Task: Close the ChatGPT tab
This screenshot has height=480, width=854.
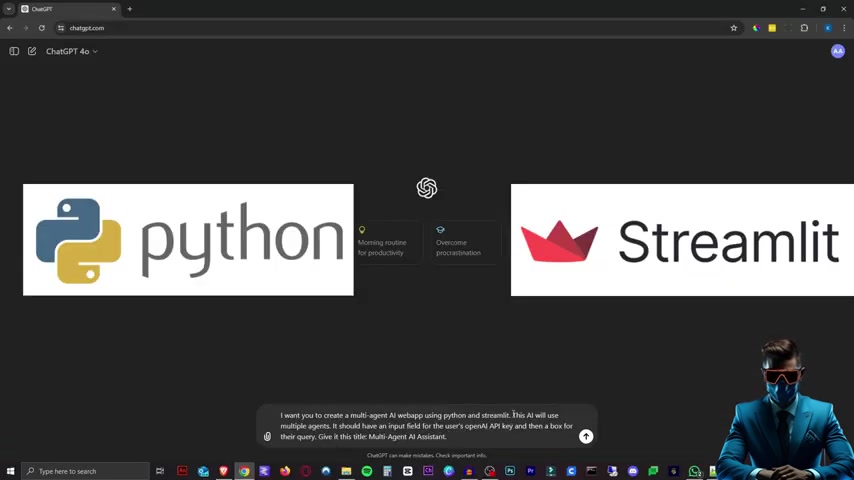Action: 114,9
